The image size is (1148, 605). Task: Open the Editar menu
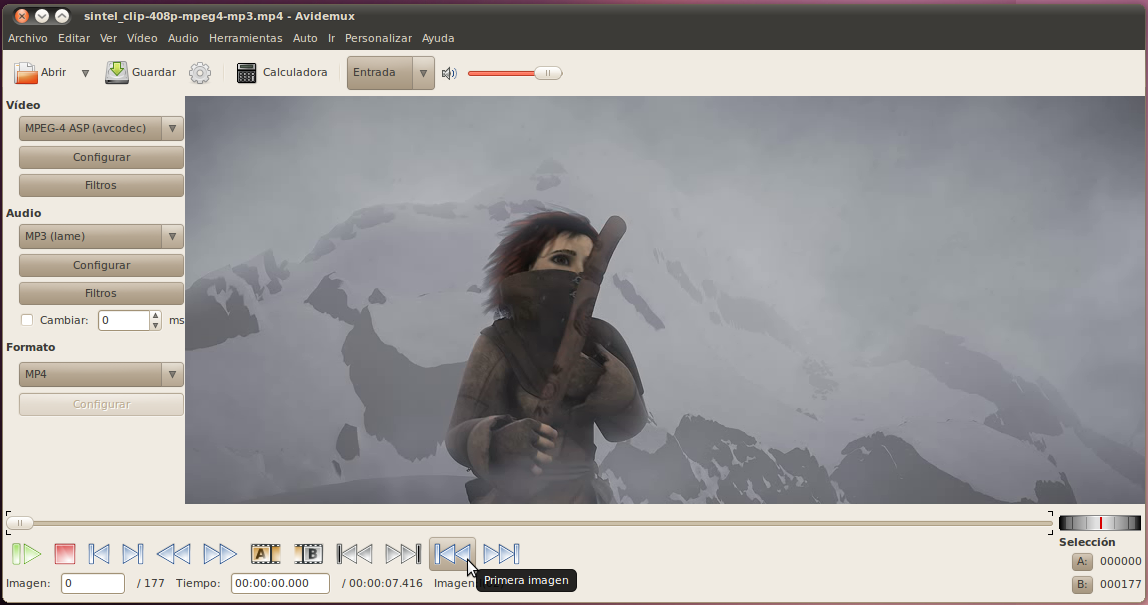click(x=74, y=38)
